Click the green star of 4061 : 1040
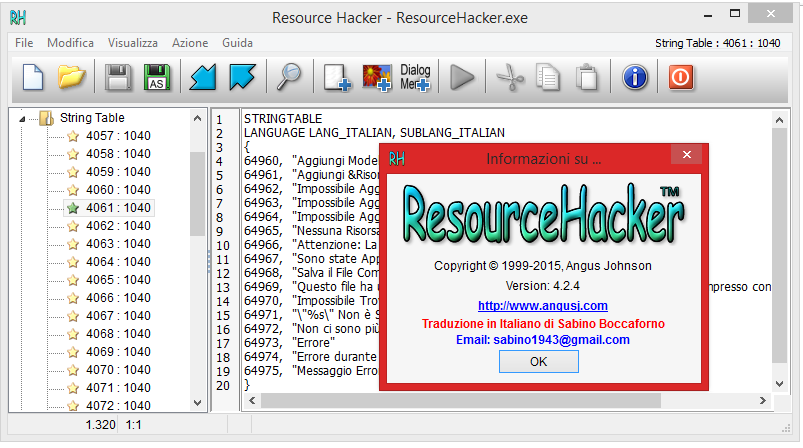 [x=73, y=208]
